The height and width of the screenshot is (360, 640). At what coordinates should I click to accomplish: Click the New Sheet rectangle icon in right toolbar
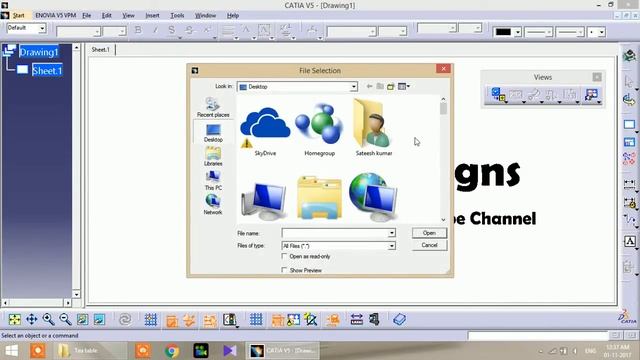tap(629, 124)
